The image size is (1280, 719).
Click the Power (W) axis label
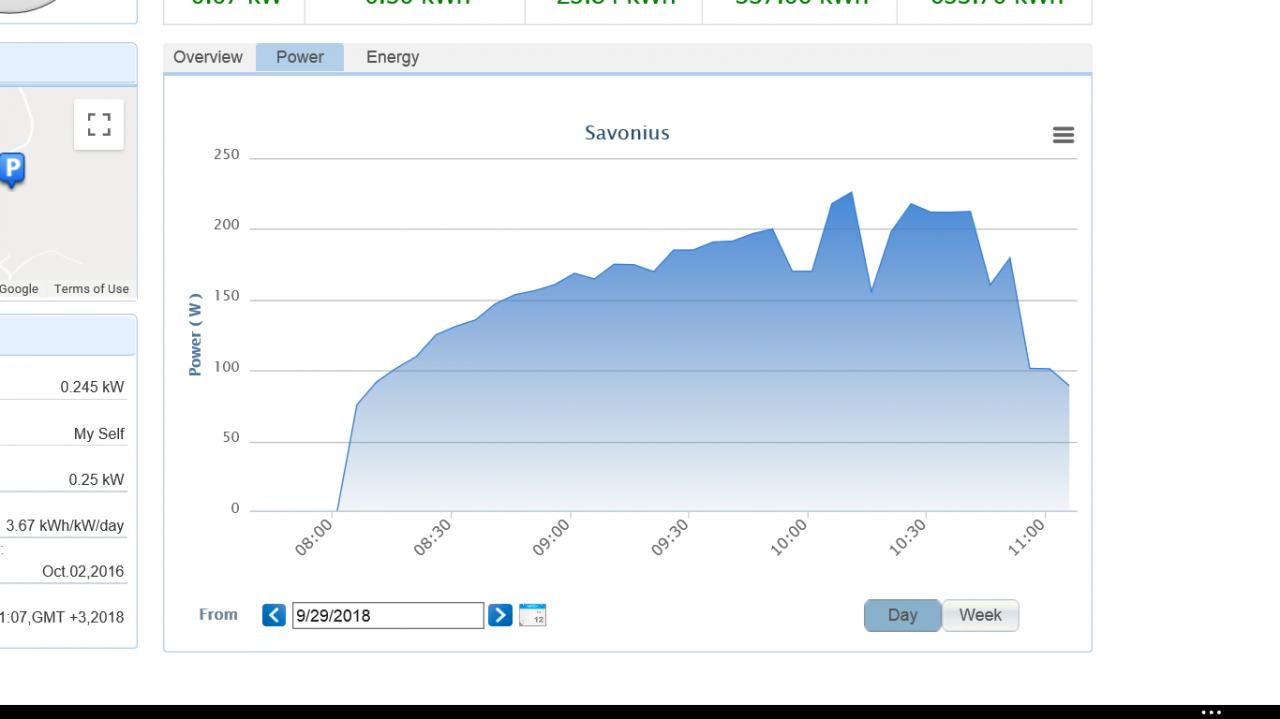click(195, 334)
